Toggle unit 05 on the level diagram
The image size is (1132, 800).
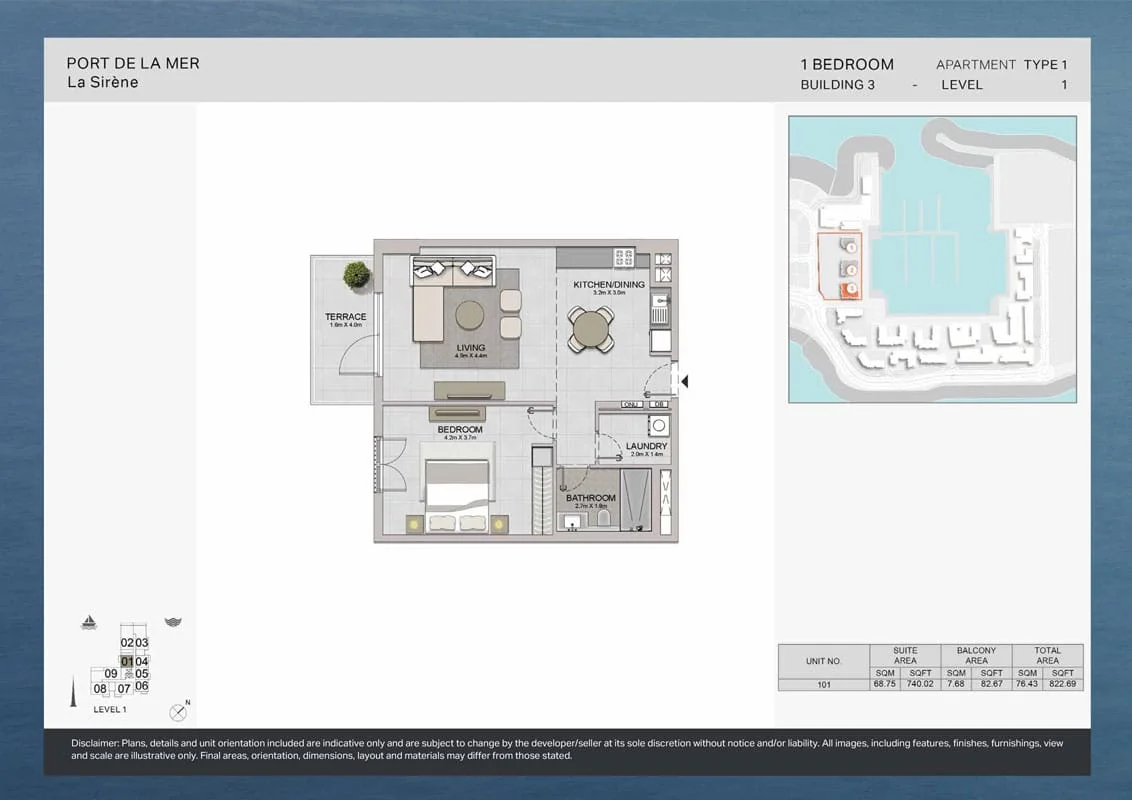tap(141, 673)
